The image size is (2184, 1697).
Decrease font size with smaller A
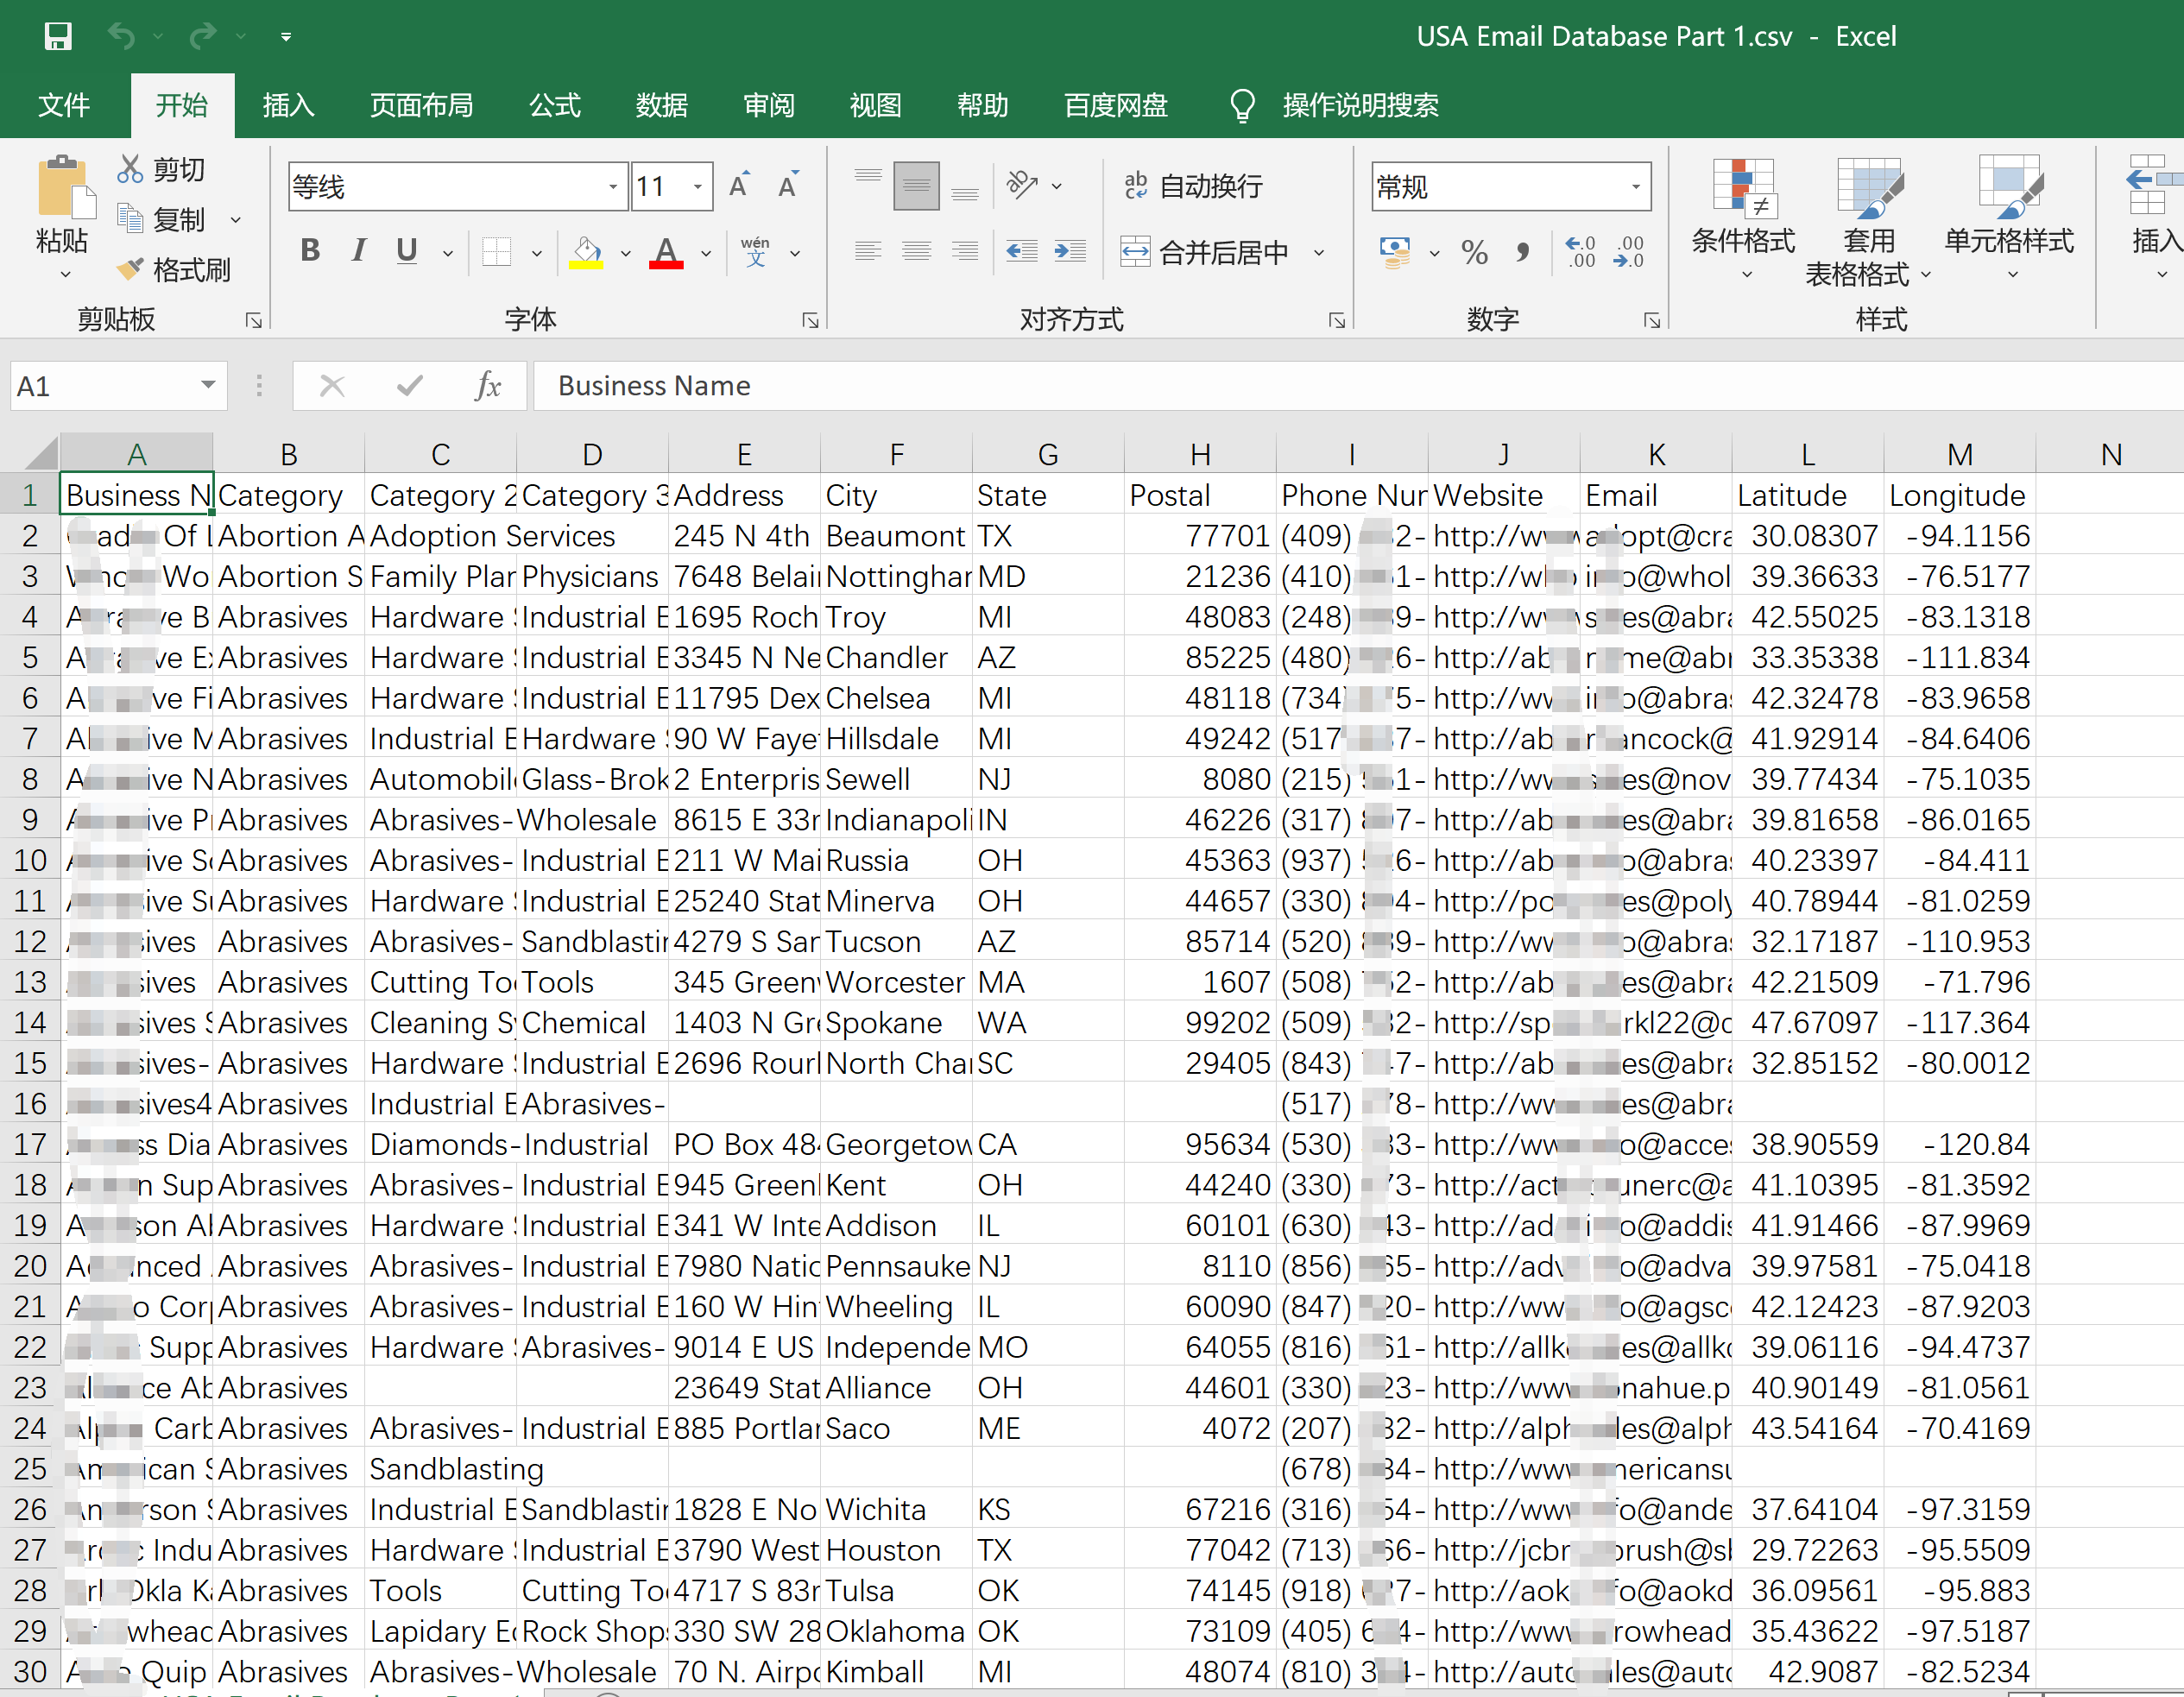pyautogui.click(x=788, y=186)
